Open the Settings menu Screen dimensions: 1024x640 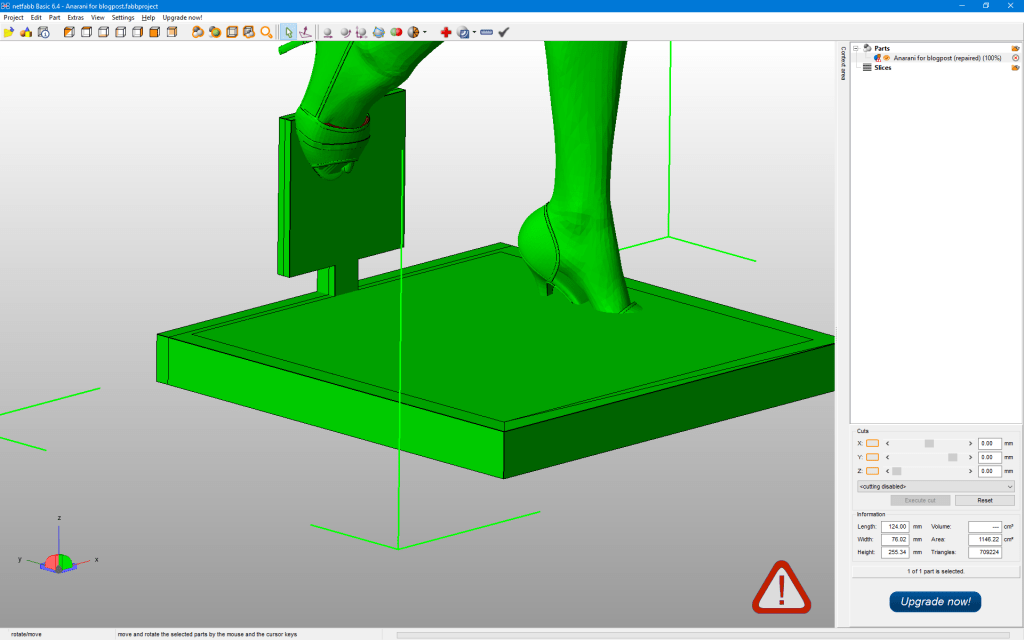pos(123,18)
